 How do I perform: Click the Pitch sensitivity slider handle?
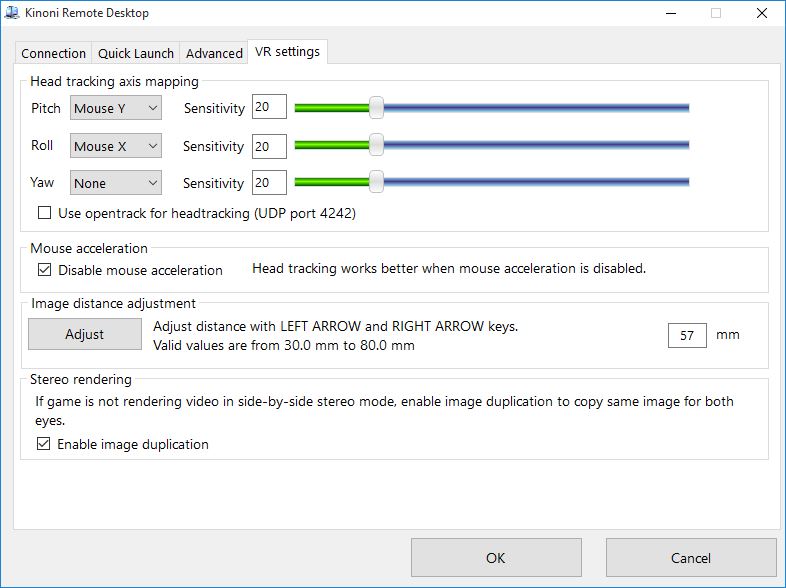point(376,108)
